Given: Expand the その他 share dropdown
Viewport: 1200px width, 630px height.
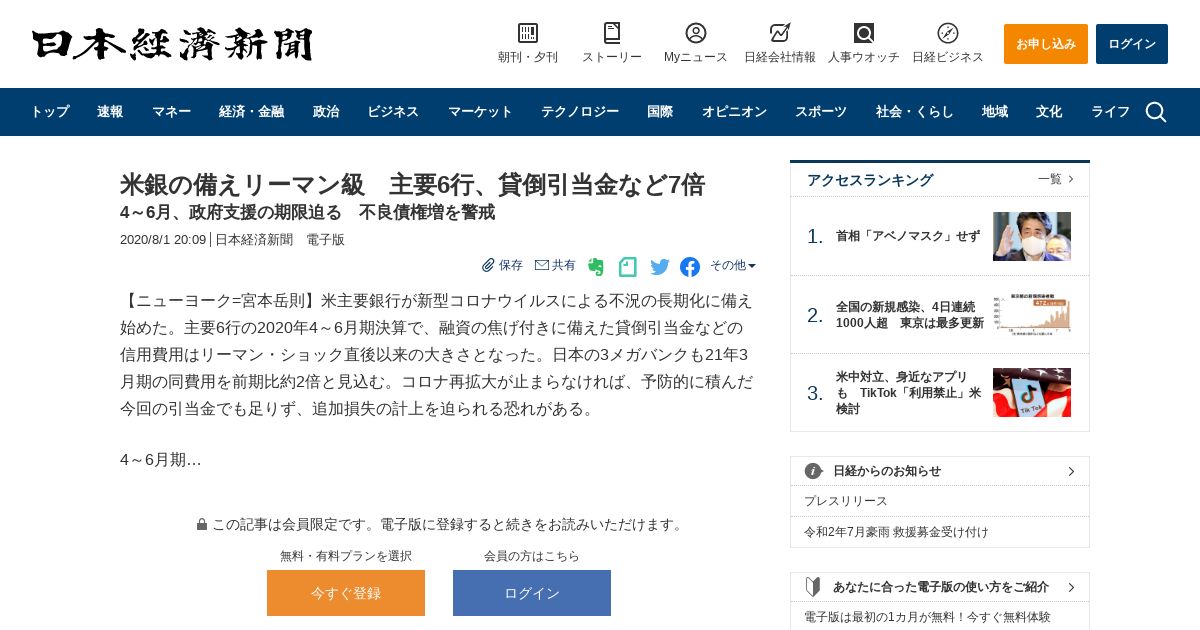Looking at the screenshot, I should 733,266.
